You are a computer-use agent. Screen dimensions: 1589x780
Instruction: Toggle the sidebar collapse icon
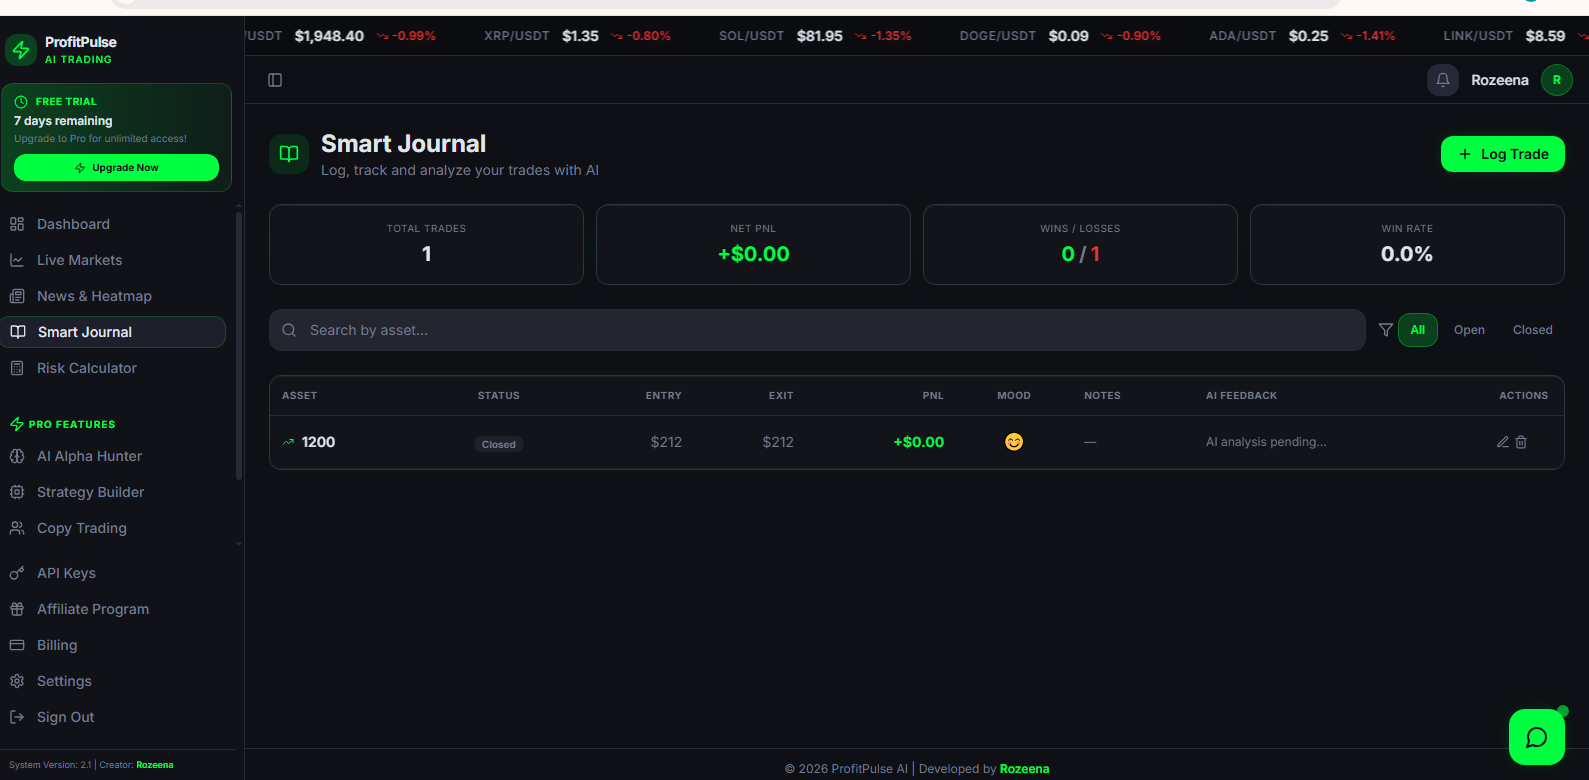[275, 80]
